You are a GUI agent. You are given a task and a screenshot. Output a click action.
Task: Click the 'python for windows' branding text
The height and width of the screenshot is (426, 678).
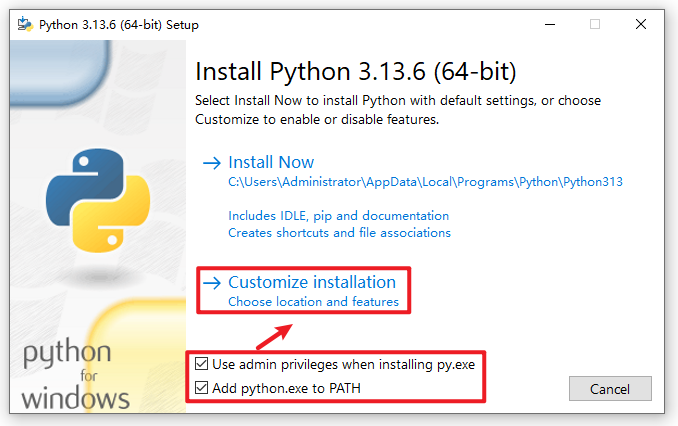[76, 377]
